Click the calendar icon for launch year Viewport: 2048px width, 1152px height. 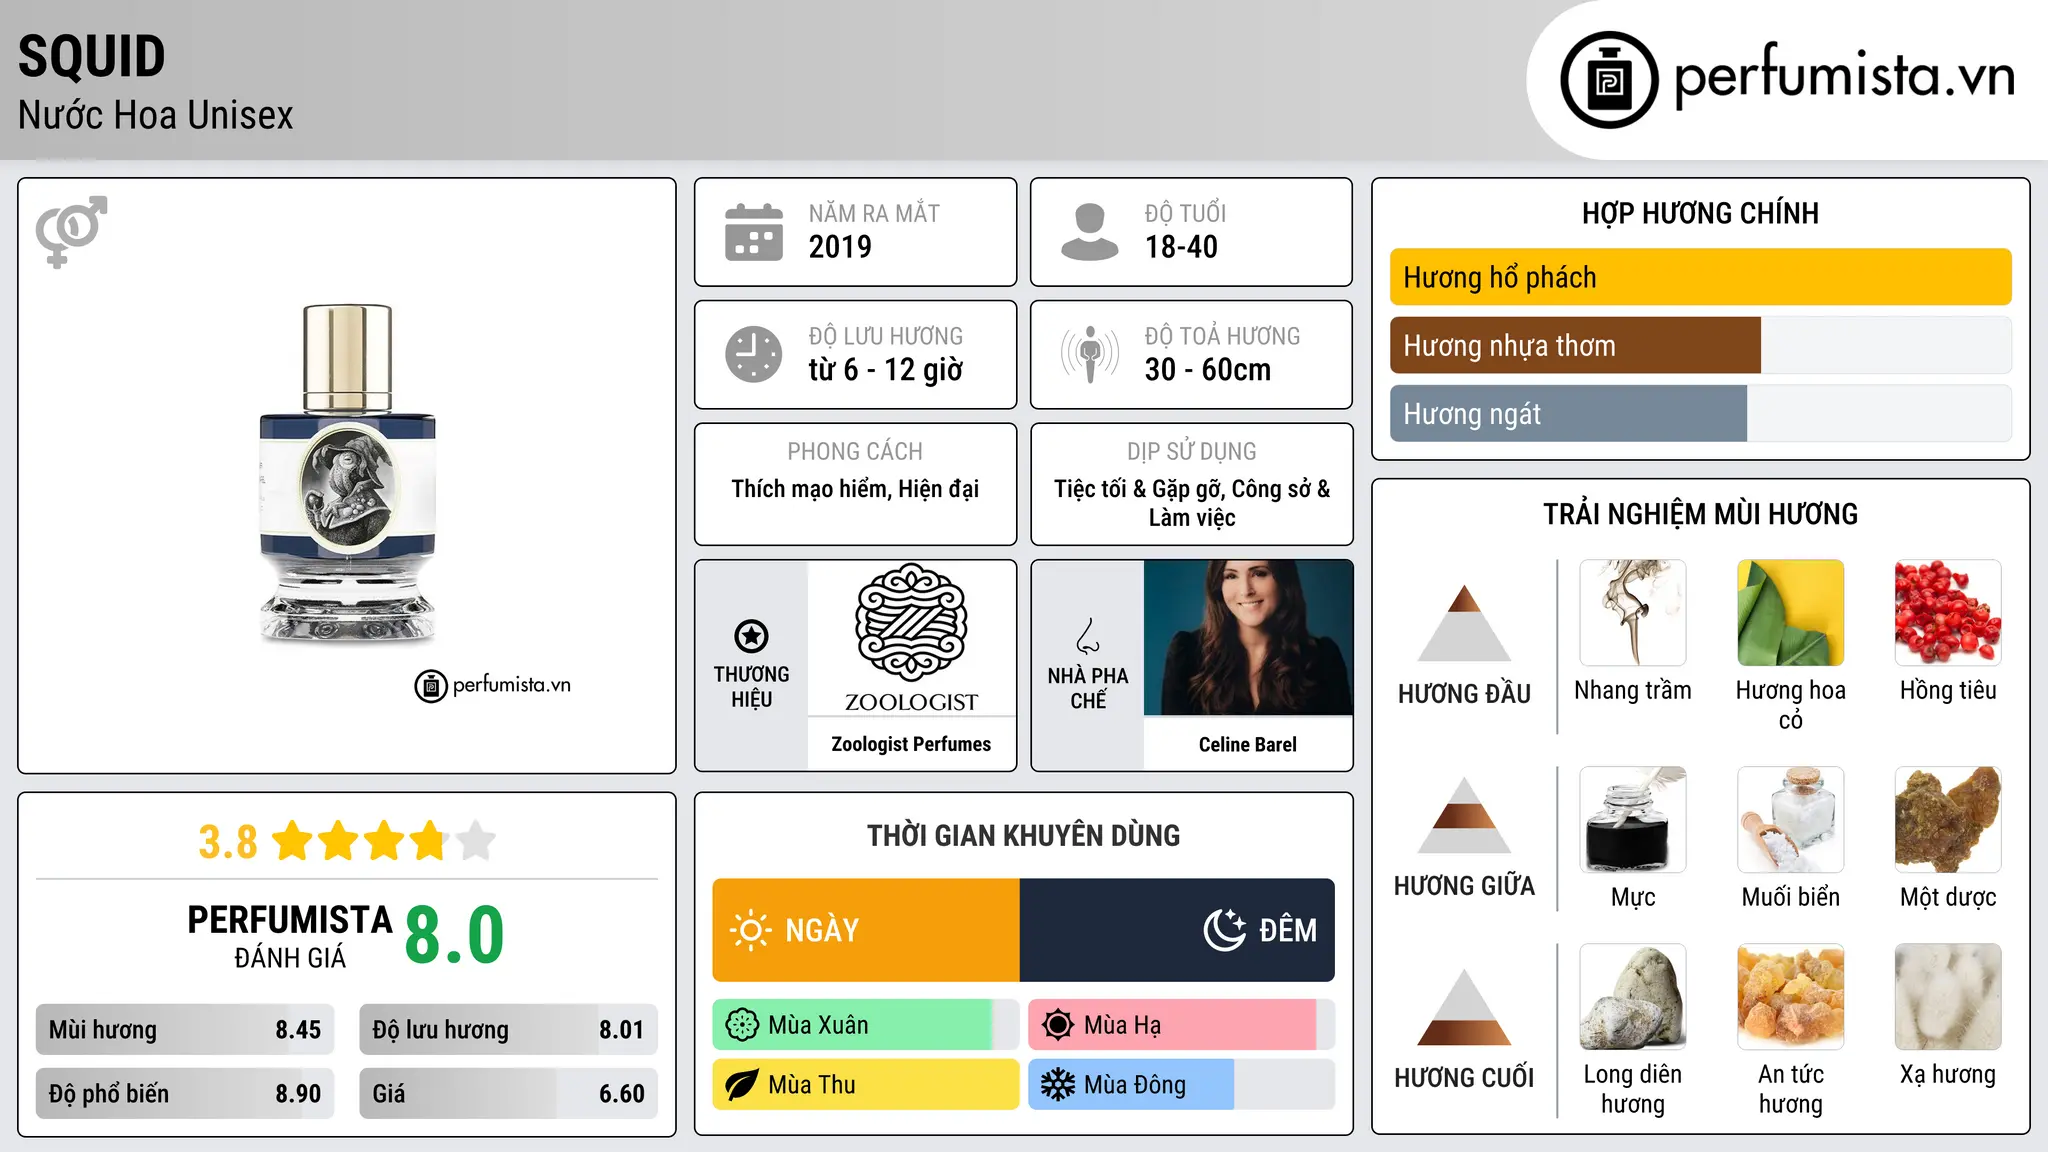754,232
